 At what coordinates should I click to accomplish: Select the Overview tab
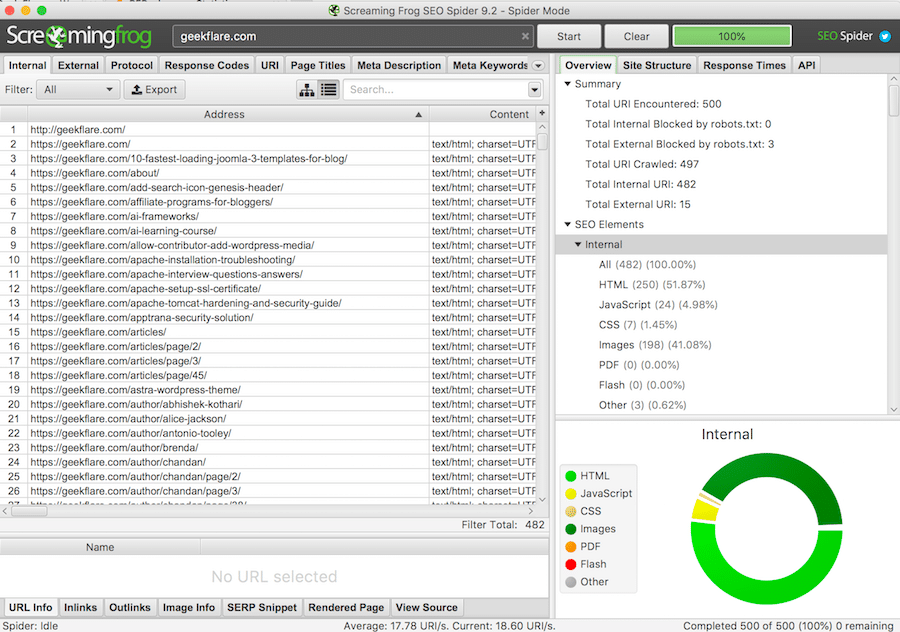(588, 65)
